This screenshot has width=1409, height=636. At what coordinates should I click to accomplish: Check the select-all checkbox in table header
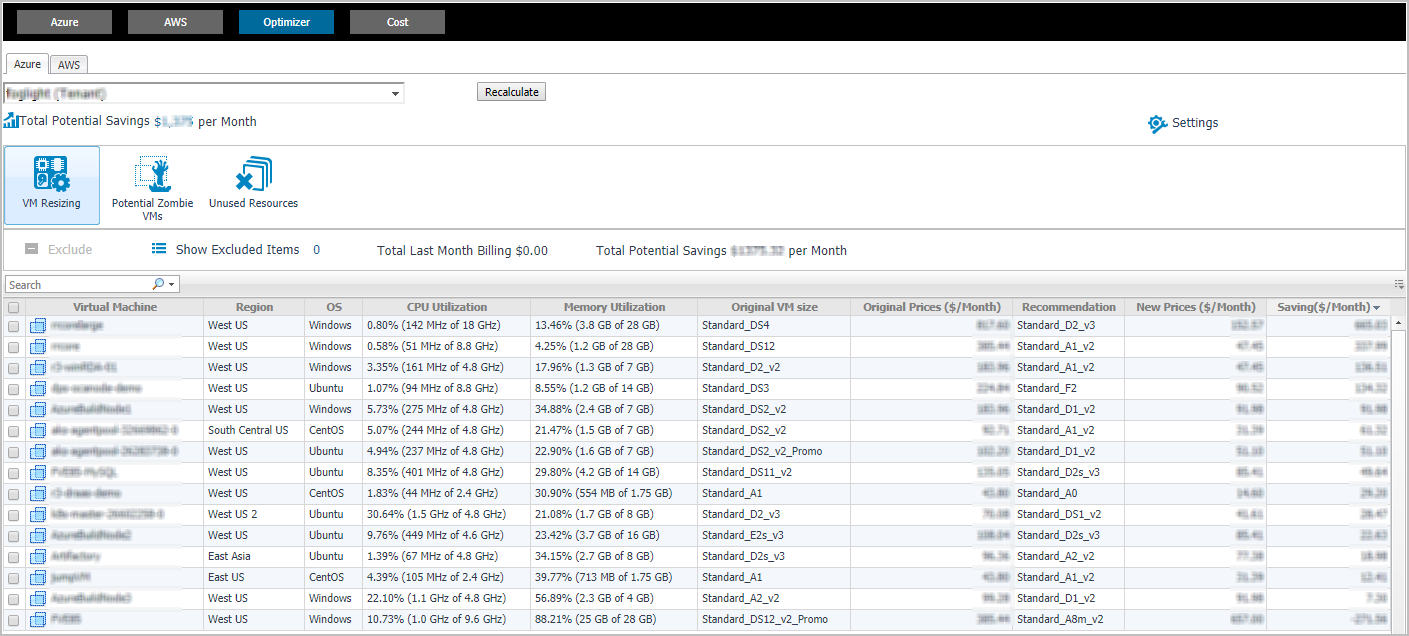(14, 308)
